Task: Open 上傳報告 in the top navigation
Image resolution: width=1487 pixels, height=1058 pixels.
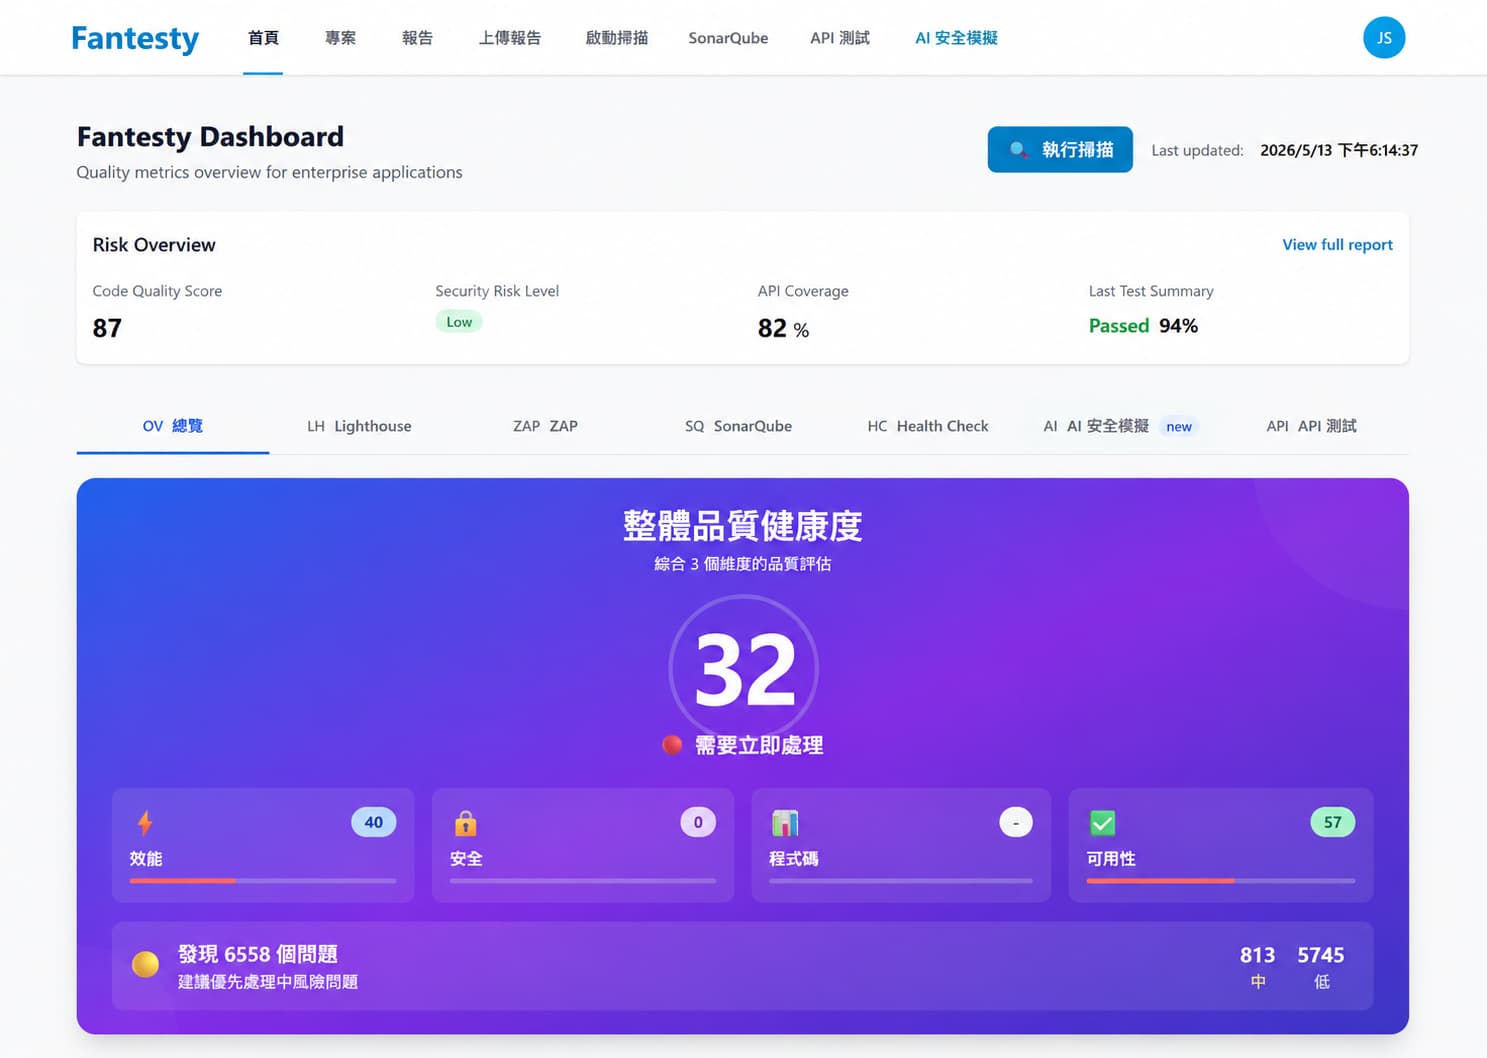Action: (x=510, y=38)
